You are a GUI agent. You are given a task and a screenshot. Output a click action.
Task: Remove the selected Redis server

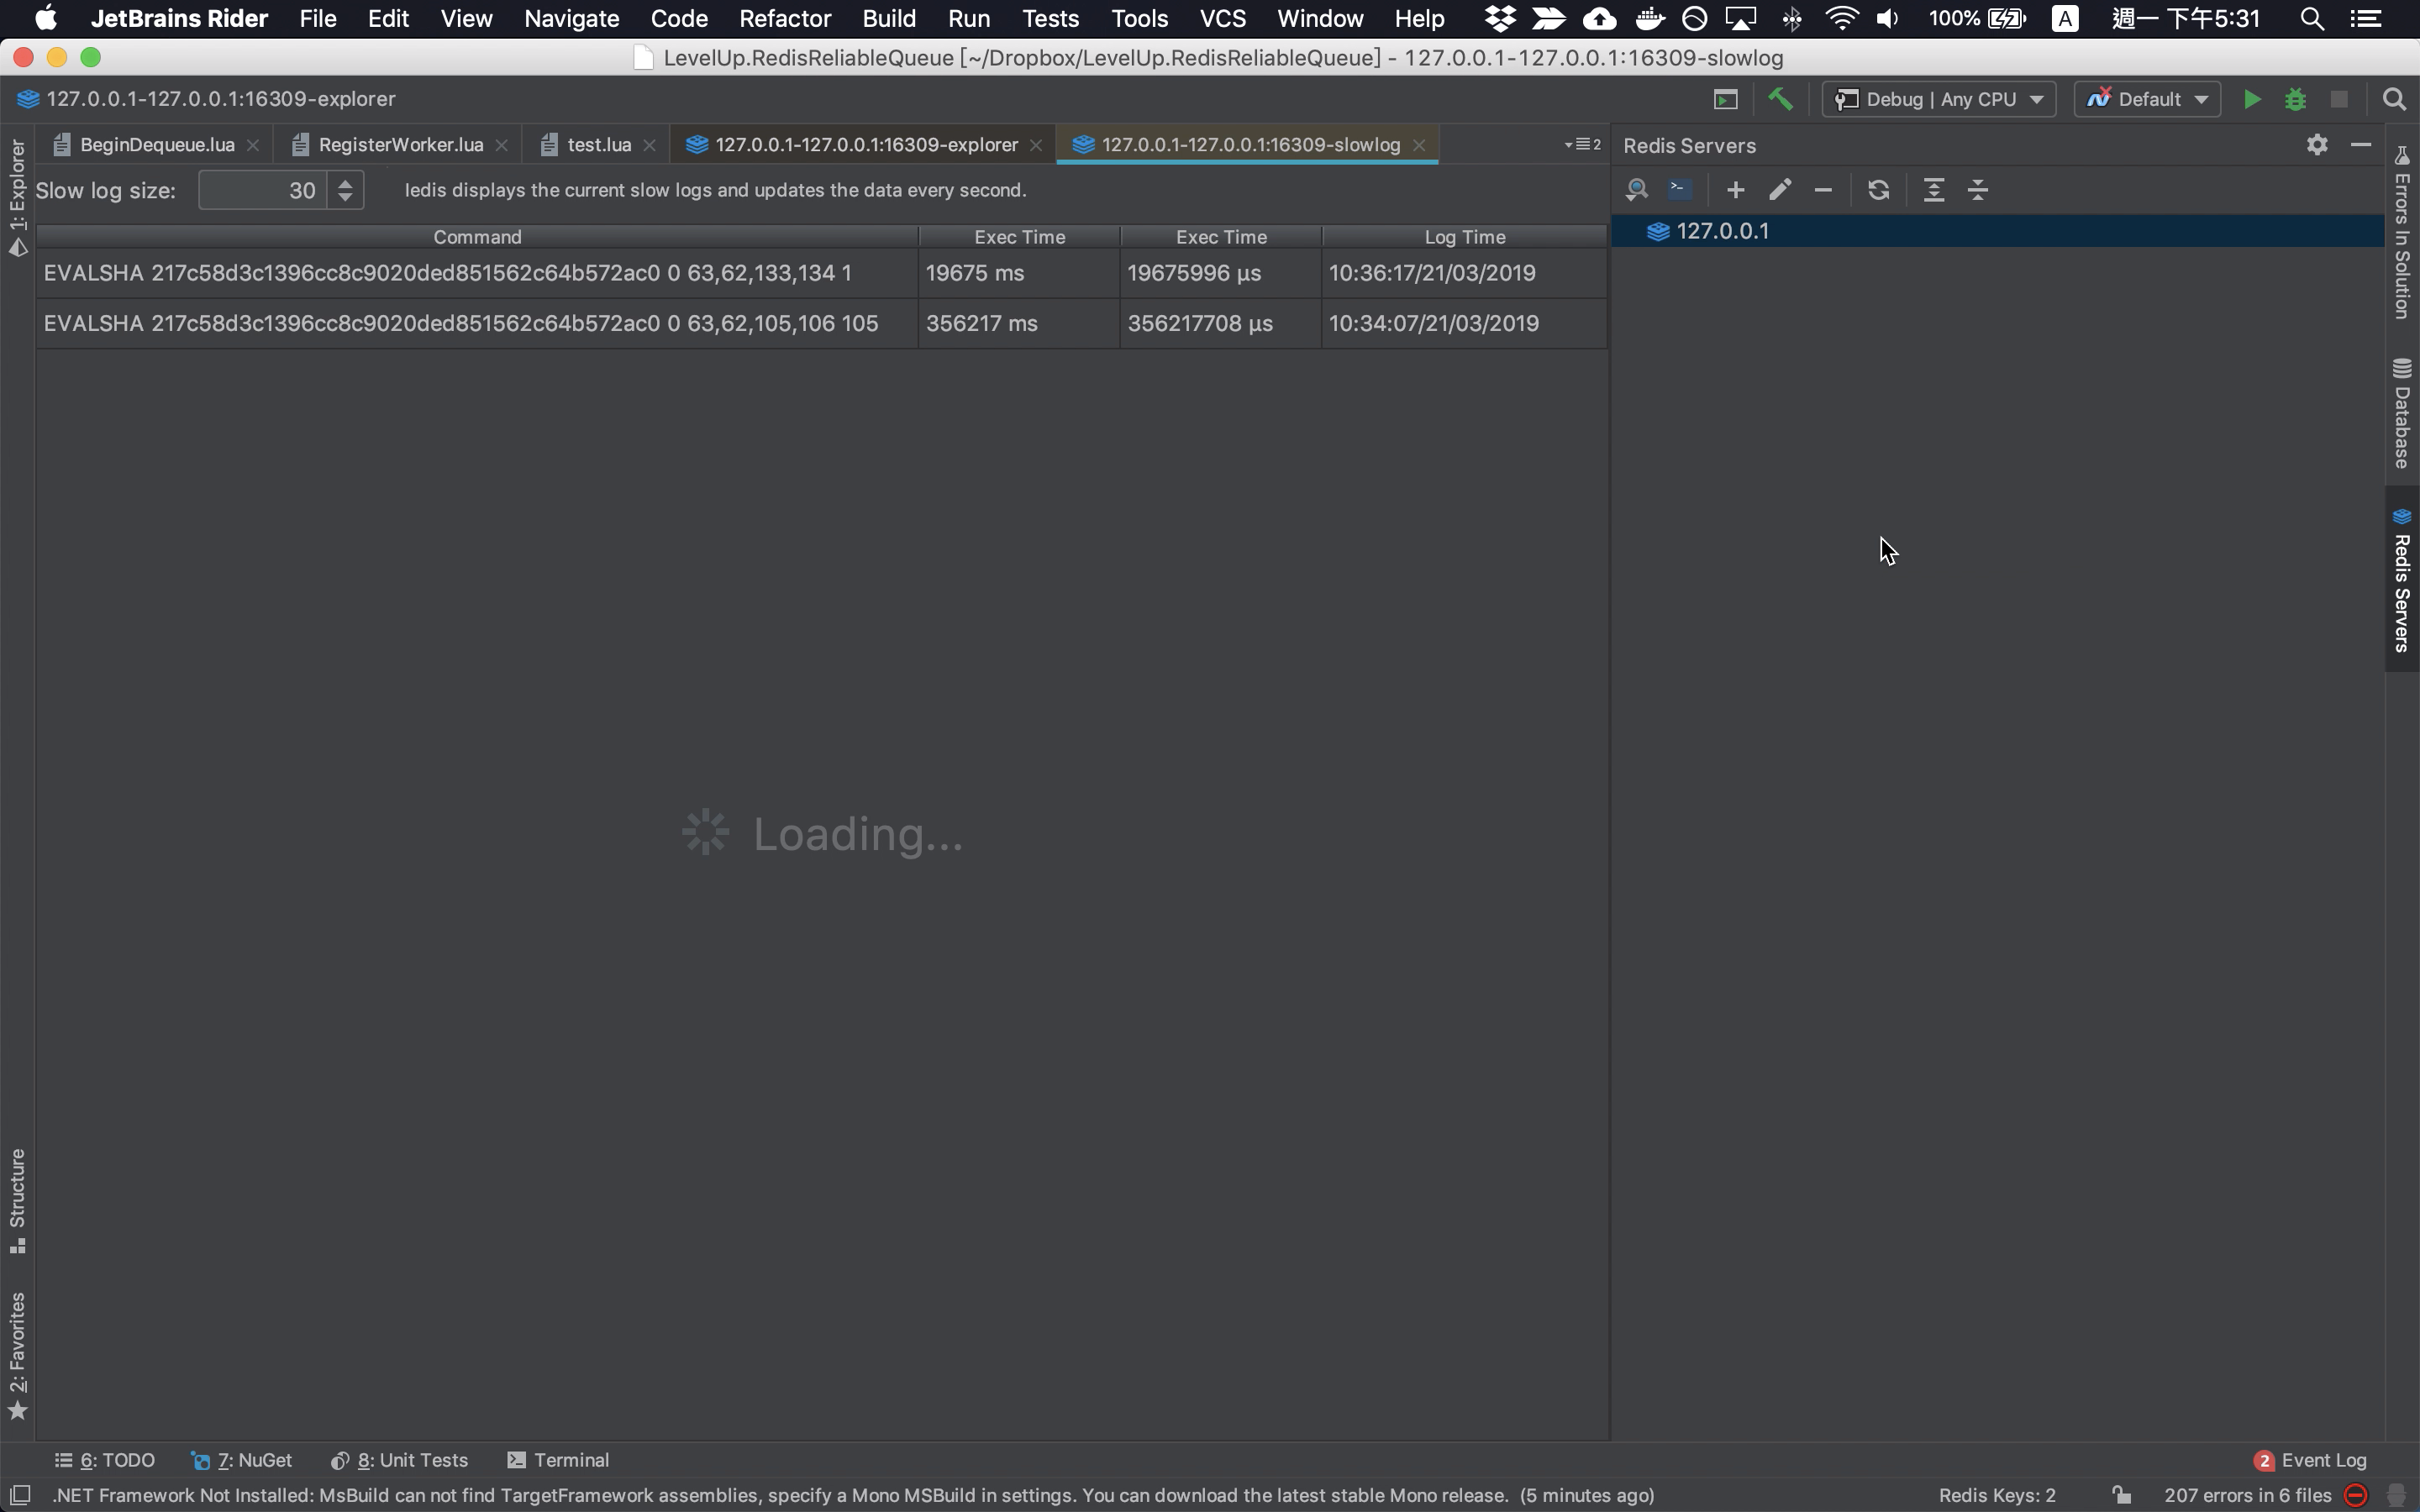(1823, 190)
